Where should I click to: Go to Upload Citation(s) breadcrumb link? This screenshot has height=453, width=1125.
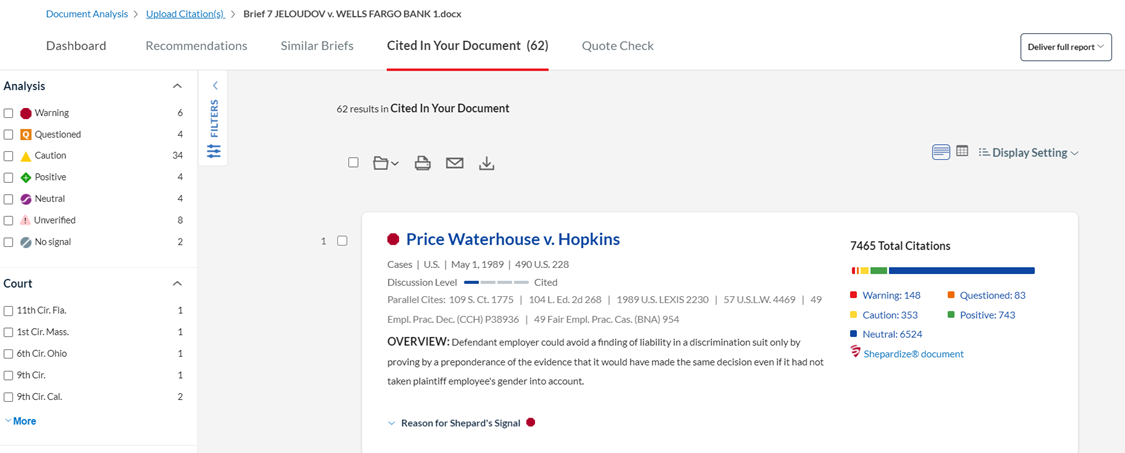pyautogui.click(x=185, y=14)
